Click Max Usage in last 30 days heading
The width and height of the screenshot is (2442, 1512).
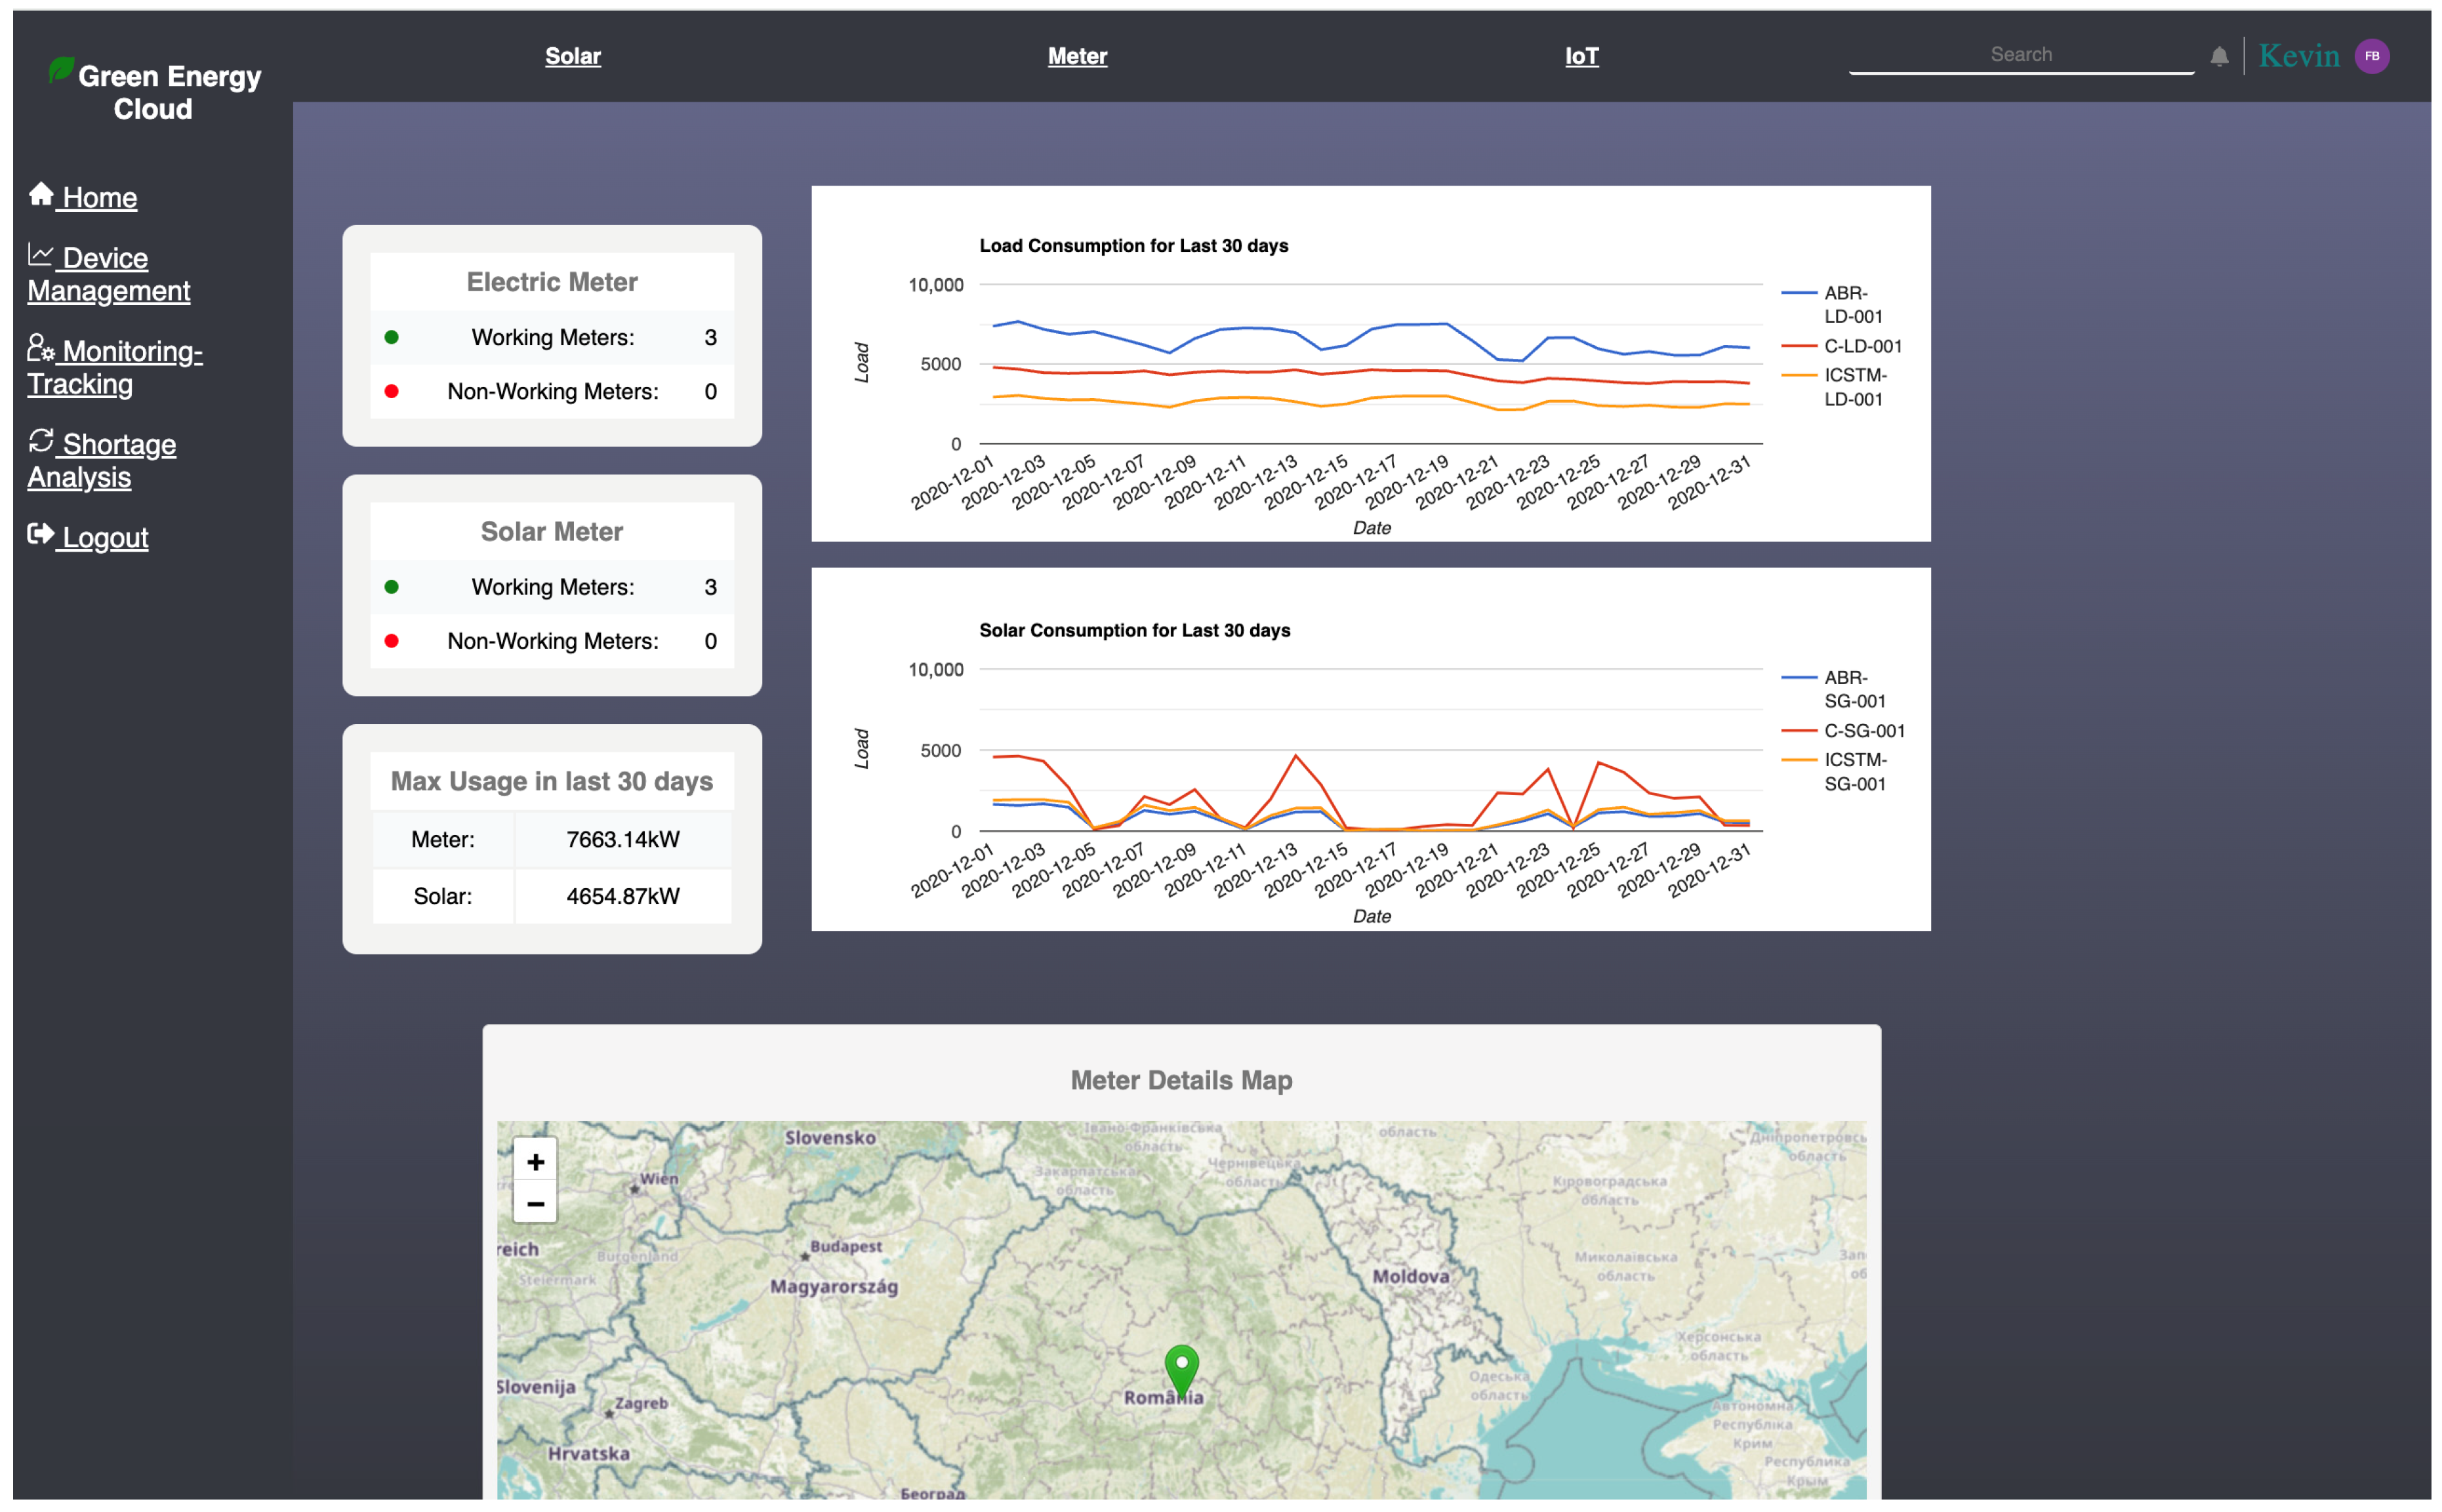click(x=552, y=781)
